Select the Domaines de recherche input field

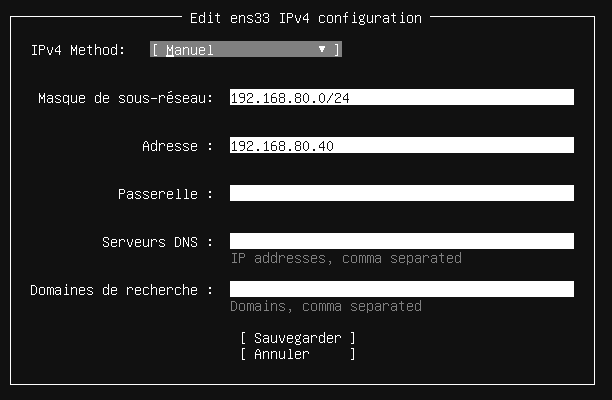point(401,289)
